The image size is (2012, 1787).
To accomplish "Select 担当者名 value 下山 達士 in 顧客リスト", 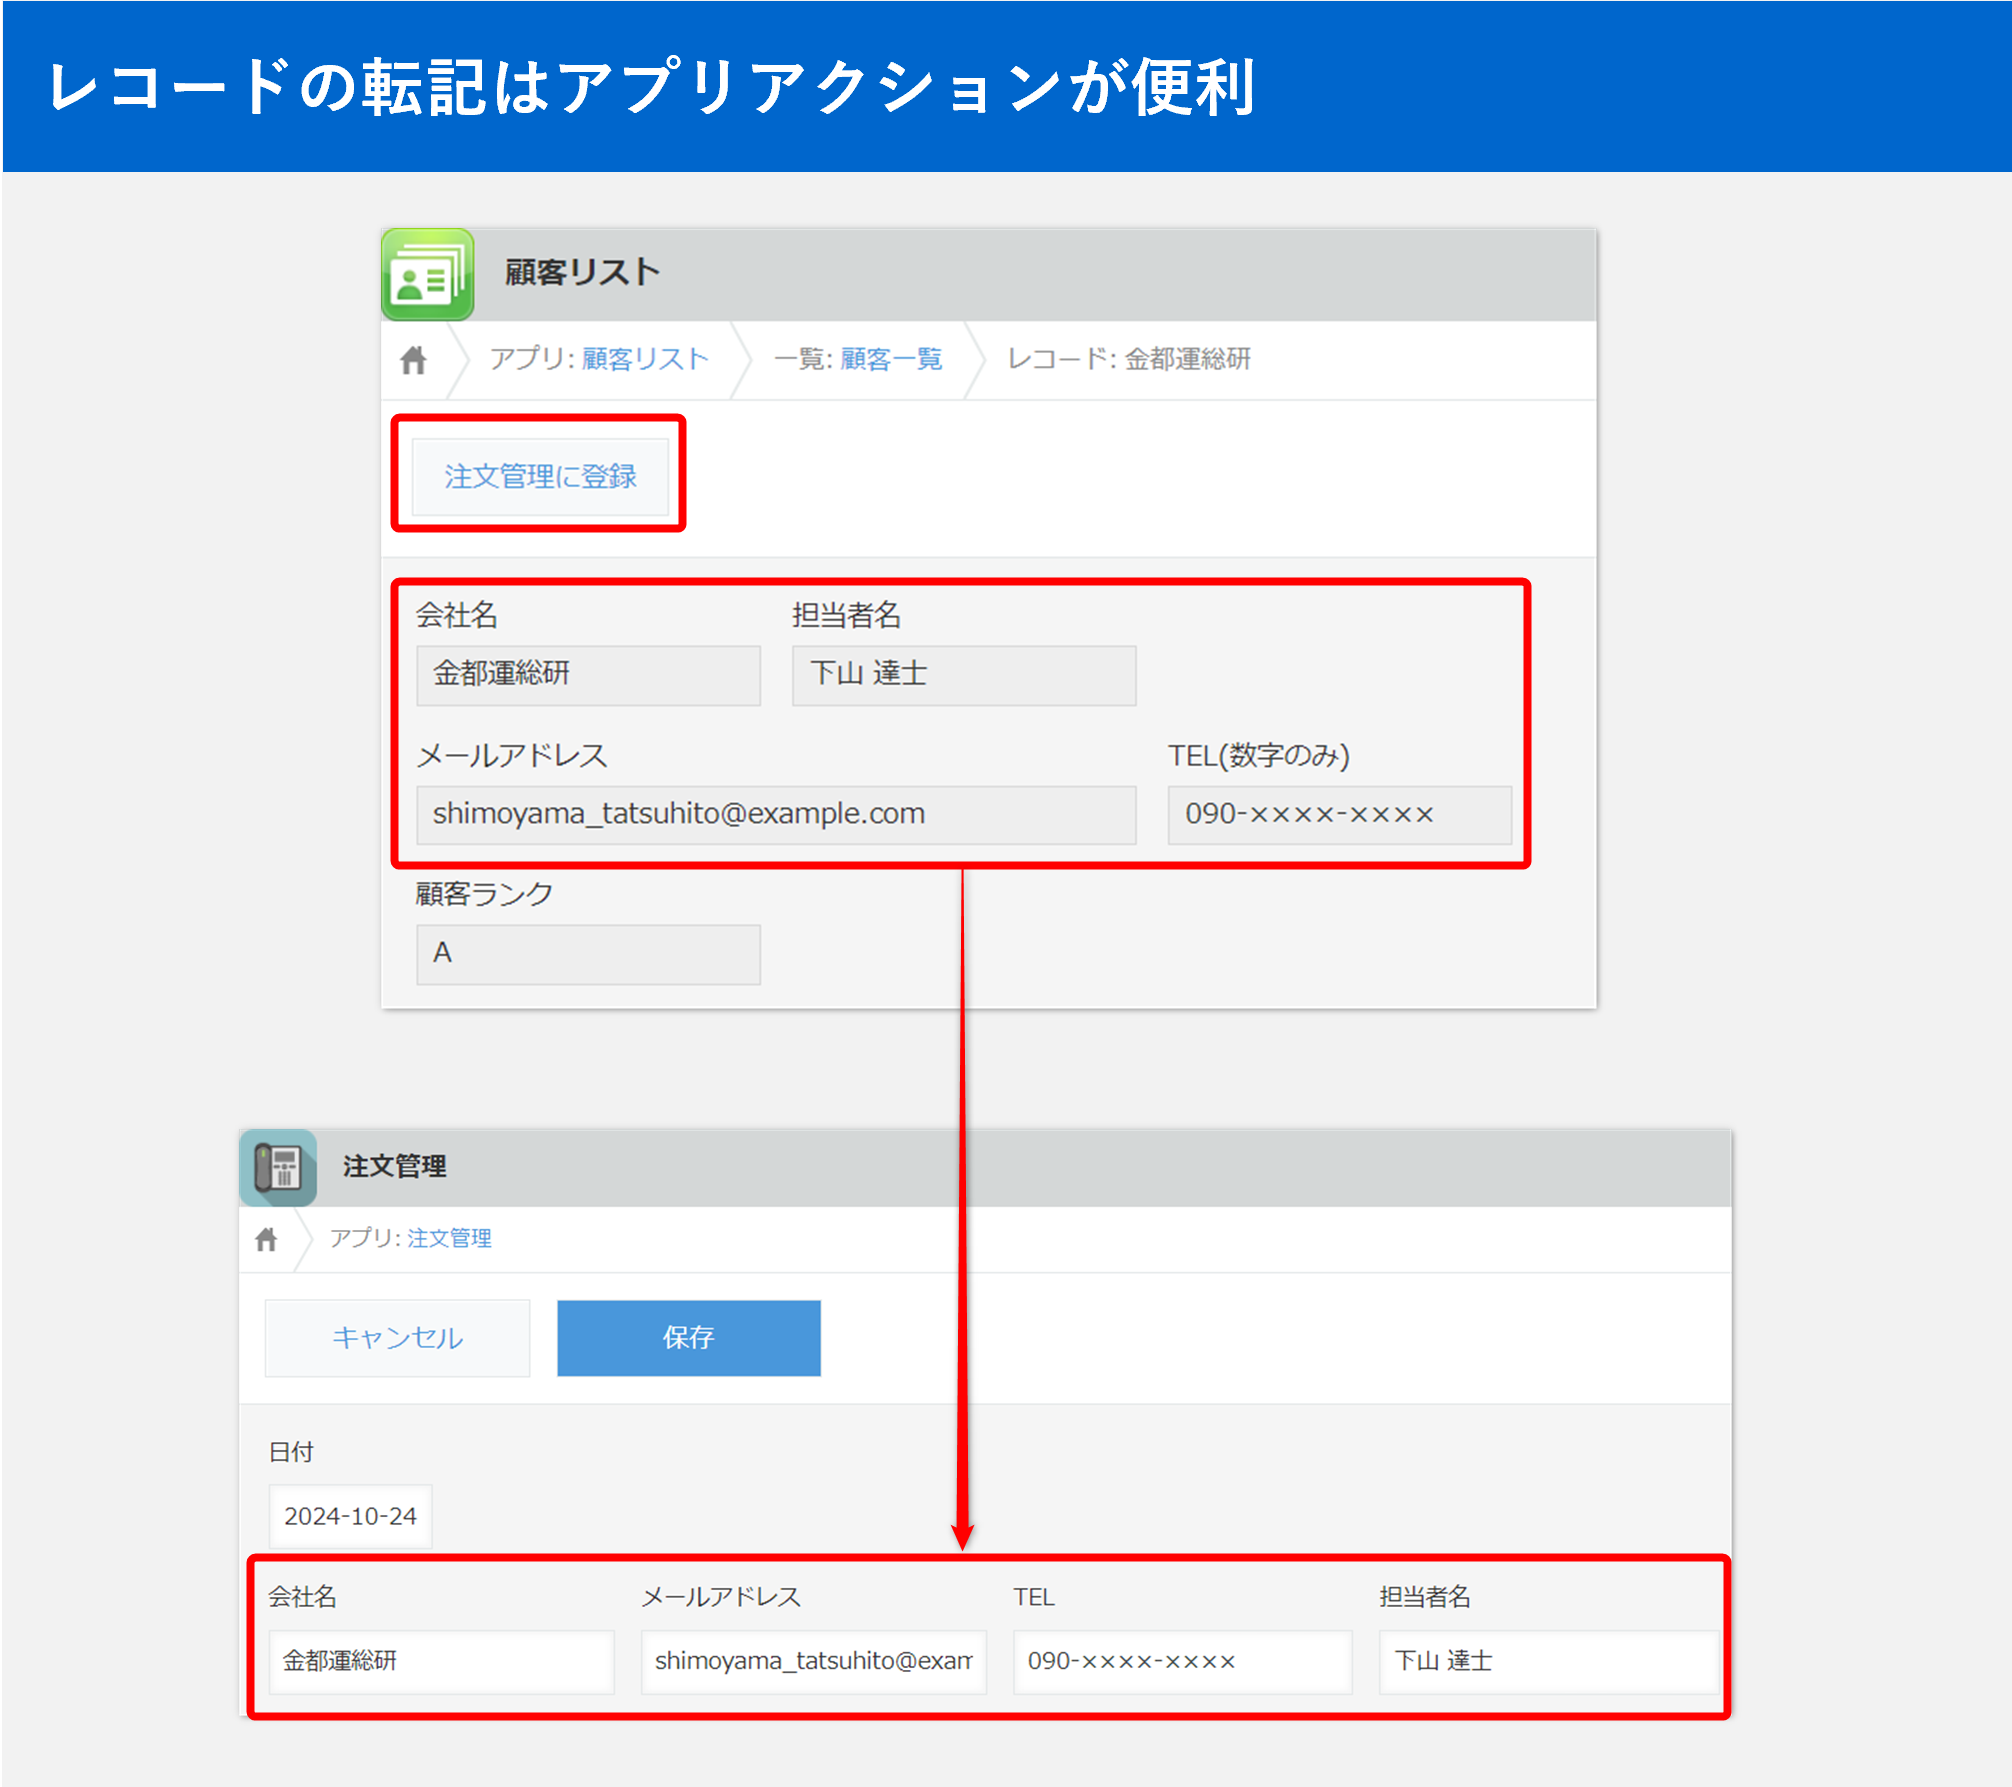I will 964,675.
